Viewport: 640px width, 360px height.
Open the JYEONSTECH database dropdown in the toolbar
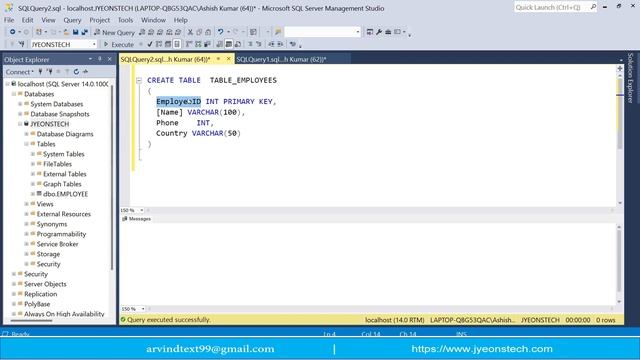[x=94, y=44]
